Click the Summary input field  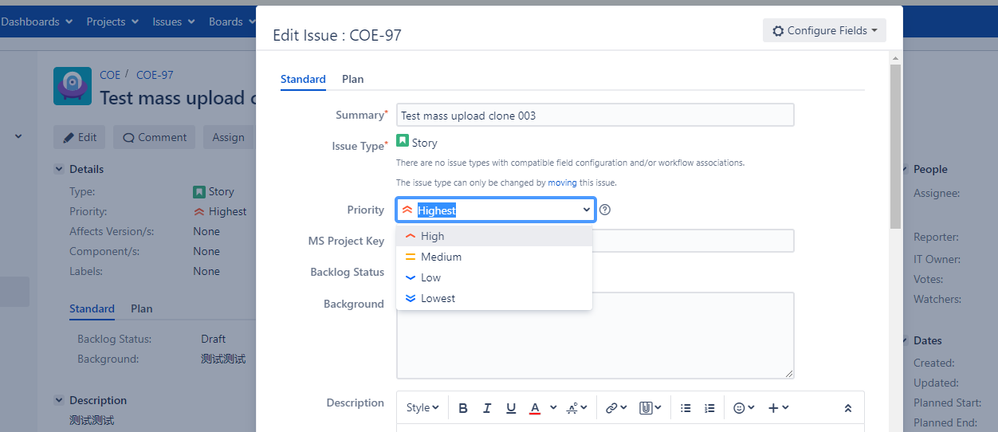click(595, 115)
